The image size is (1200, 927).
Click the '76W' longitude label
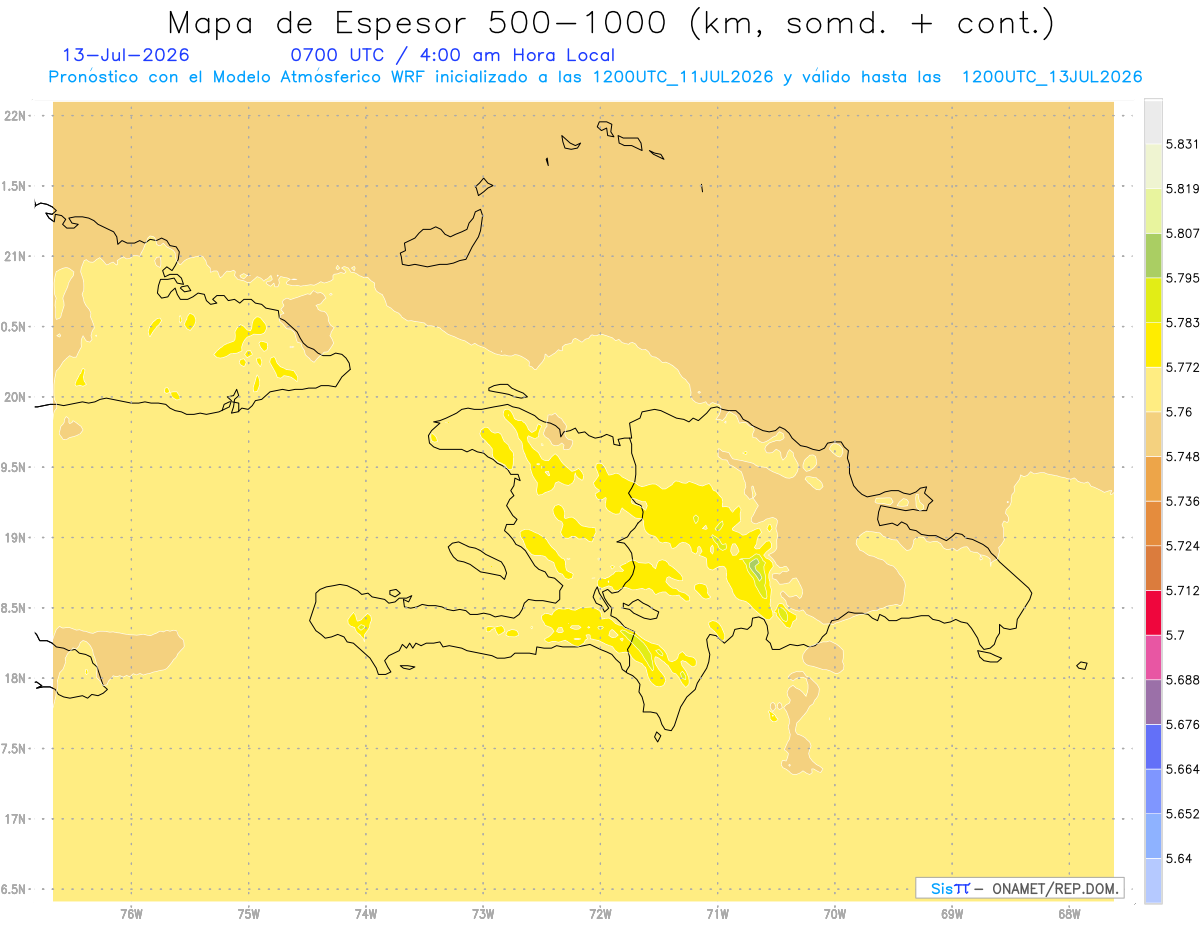[x=131, y=913]
